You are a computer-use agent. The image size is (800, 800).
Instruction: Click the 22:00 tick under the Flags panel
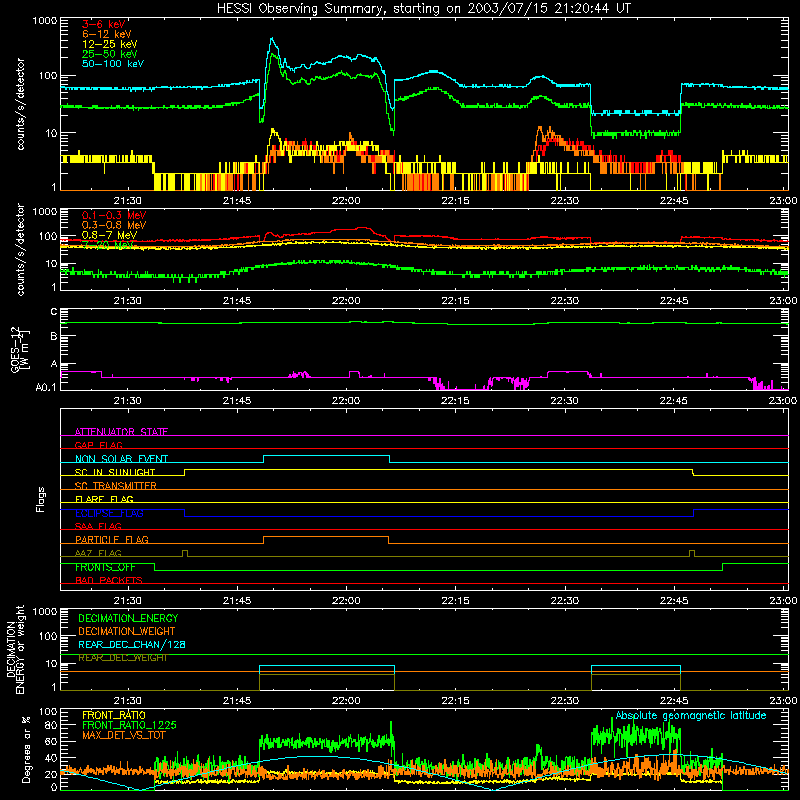(346, 601)
